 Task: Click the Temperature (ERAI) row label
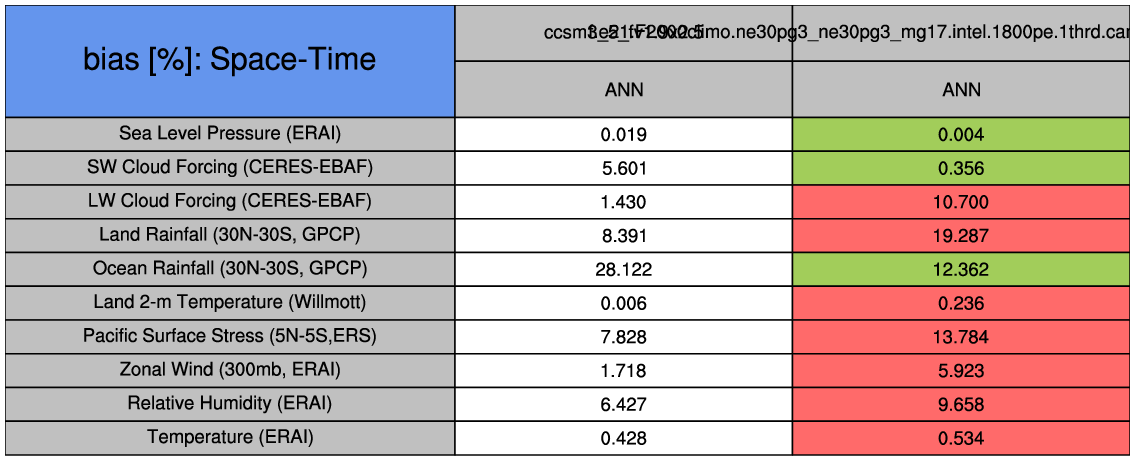click(x=230, y=437)
